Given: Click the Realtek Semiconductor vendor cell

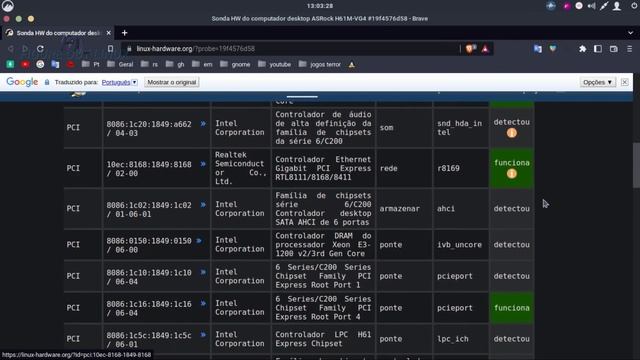Looking at the screenshot, I should (x=240, y=168).
